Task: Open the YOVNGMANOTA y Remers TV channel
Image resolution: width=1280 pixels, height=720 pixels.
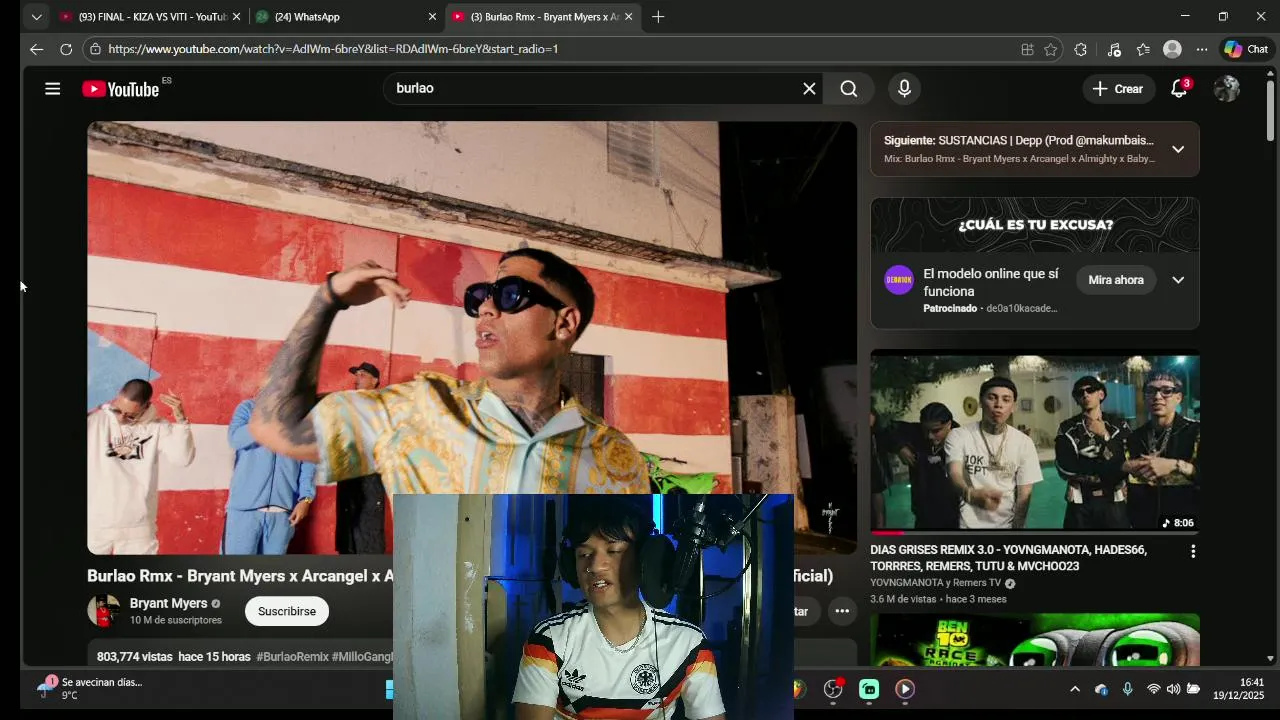Action: click(935, 583)
